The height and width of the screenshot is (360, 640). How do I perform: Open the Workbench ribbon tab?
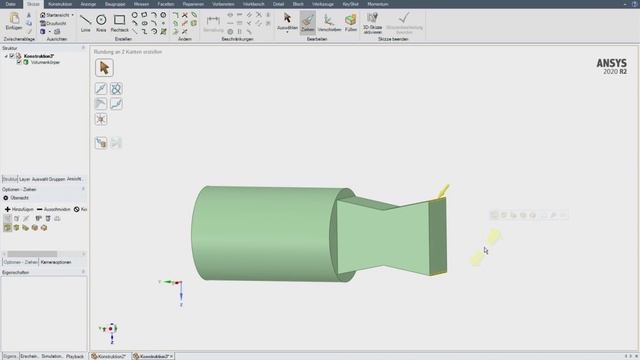(x=253, y=4)
